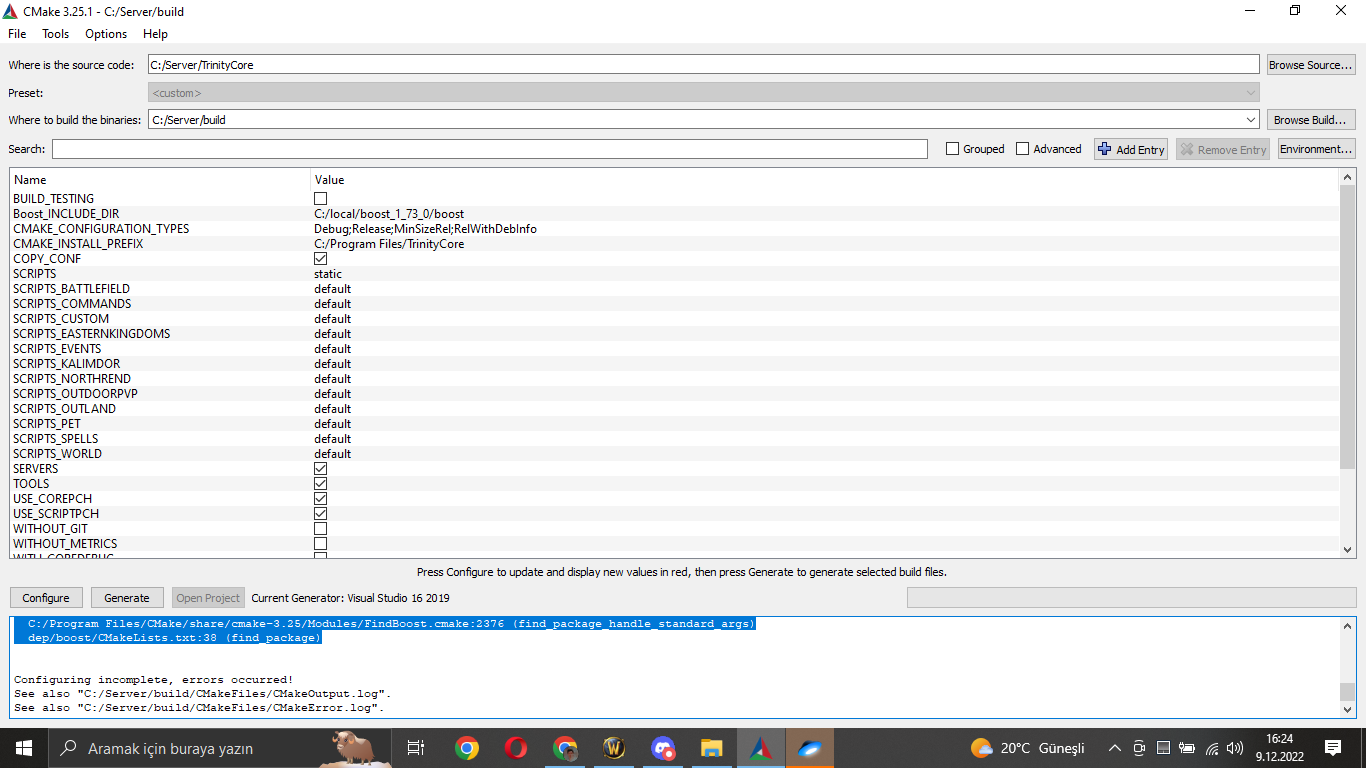Select SCRIPTS_NORTHREND value 'default'
The height and width of the screenshot is (768, 1366).
(x=333, y=379)
